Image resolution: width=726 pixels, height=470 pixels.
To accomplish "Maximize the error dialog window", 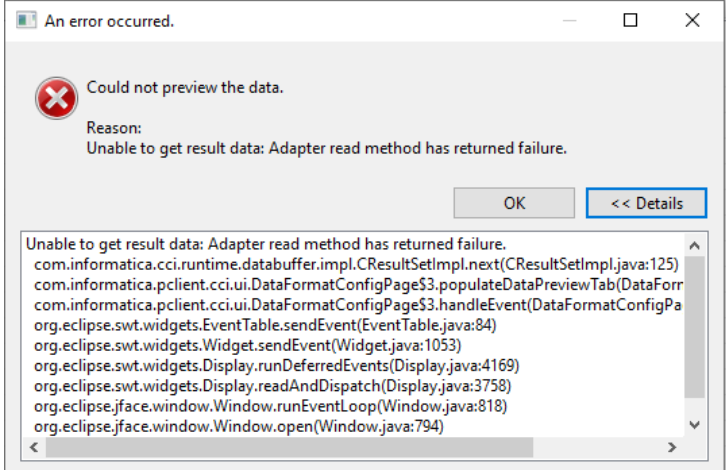I will pos(630,20).
